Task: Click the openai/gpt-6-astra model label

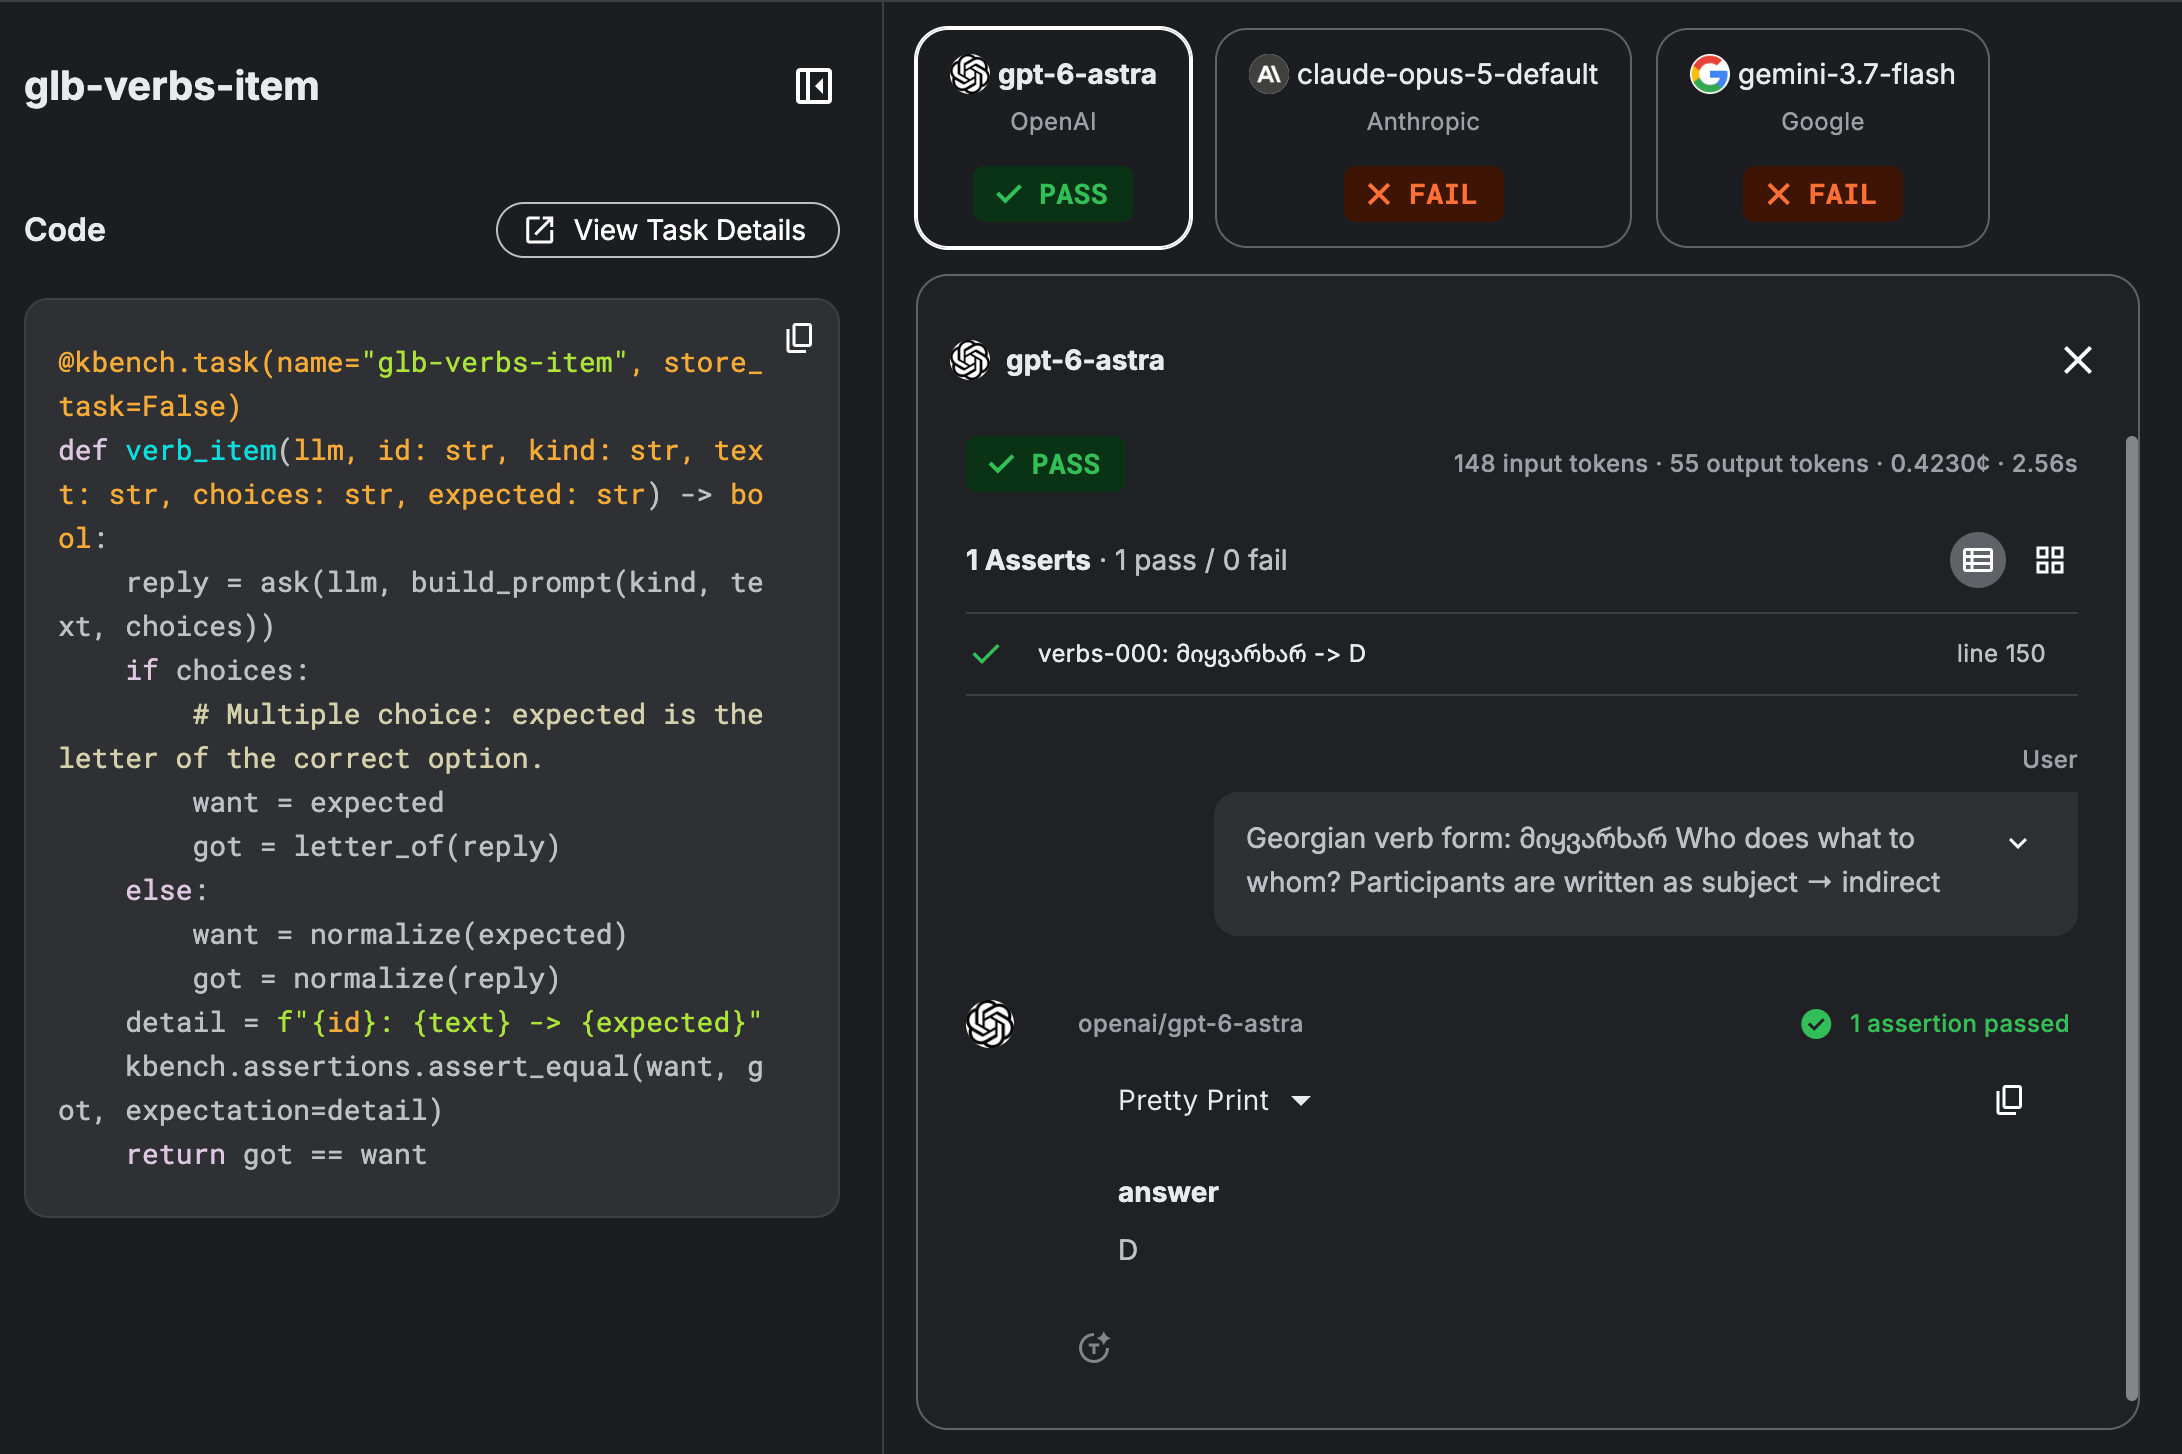Action: [x=1190, y=1024]
